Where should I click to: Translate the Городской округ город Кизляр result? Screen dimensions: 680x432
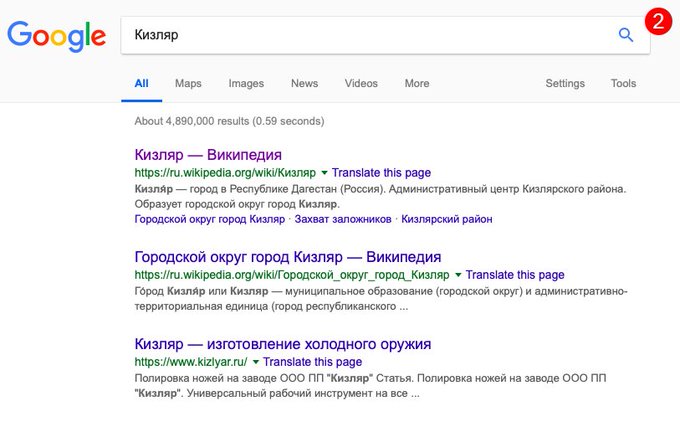point(515,275)
